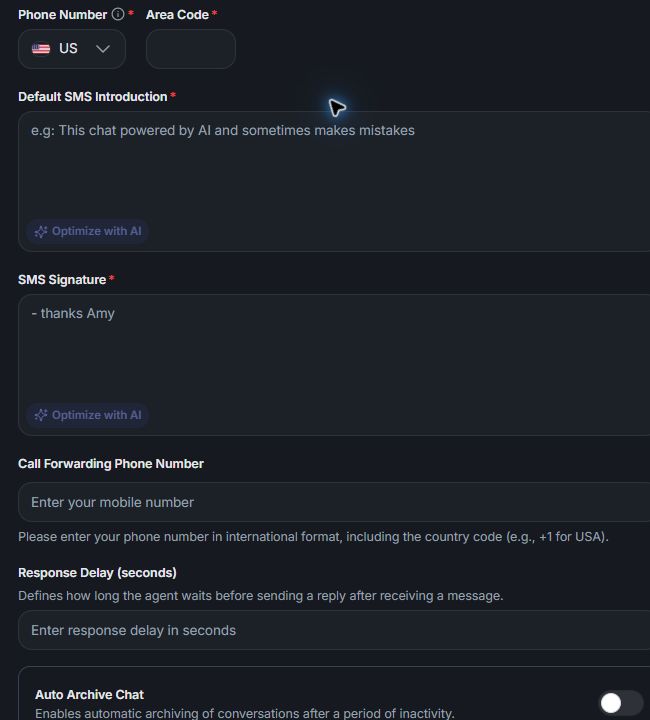
Task: Click the 'Enables automatic archiving' description
Action: coord(245,713)
